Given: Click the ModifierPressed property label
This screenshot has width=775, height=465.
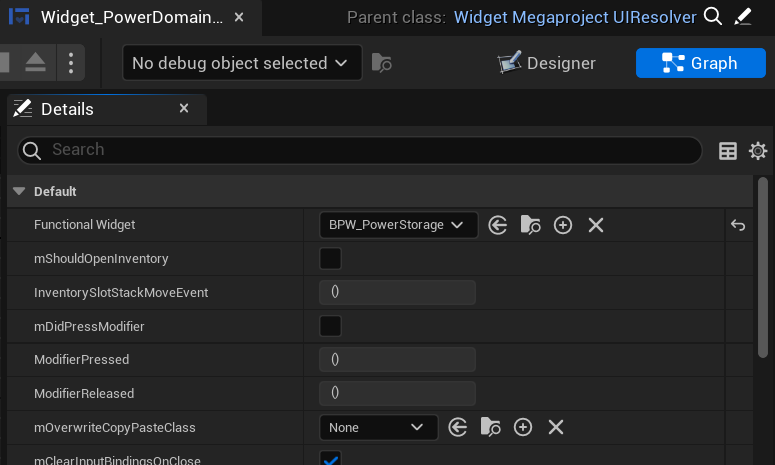Looking at the screenshot, I should tap(82, 359).
